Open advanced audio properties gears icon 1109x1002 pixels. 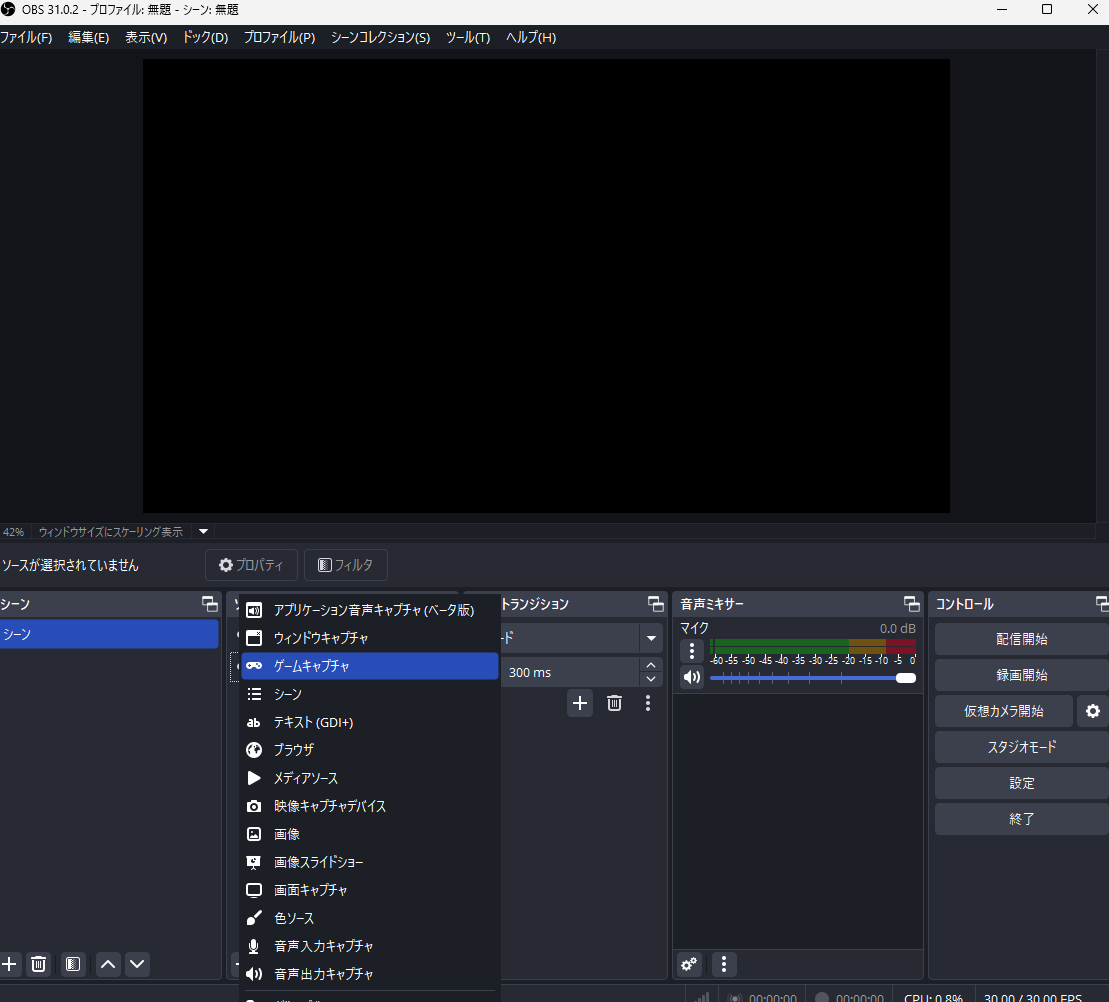point(689,964)
